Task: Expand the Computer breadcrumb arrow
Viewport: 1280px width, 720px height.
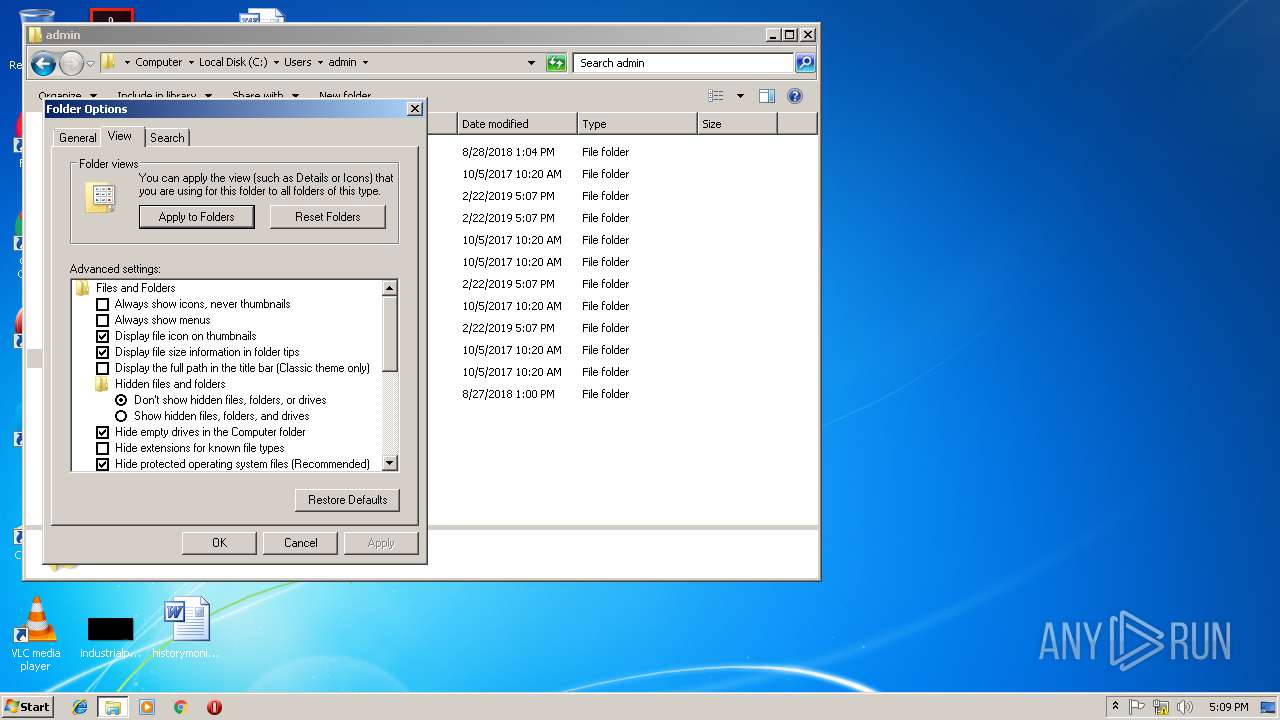Action: tap(190, 62)
